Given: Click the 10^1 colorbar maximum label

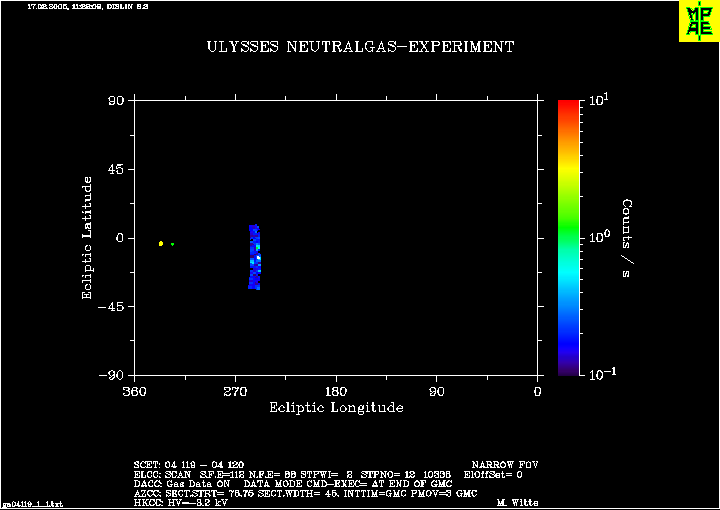Looking at the screenshot, I should click(599, 100).
